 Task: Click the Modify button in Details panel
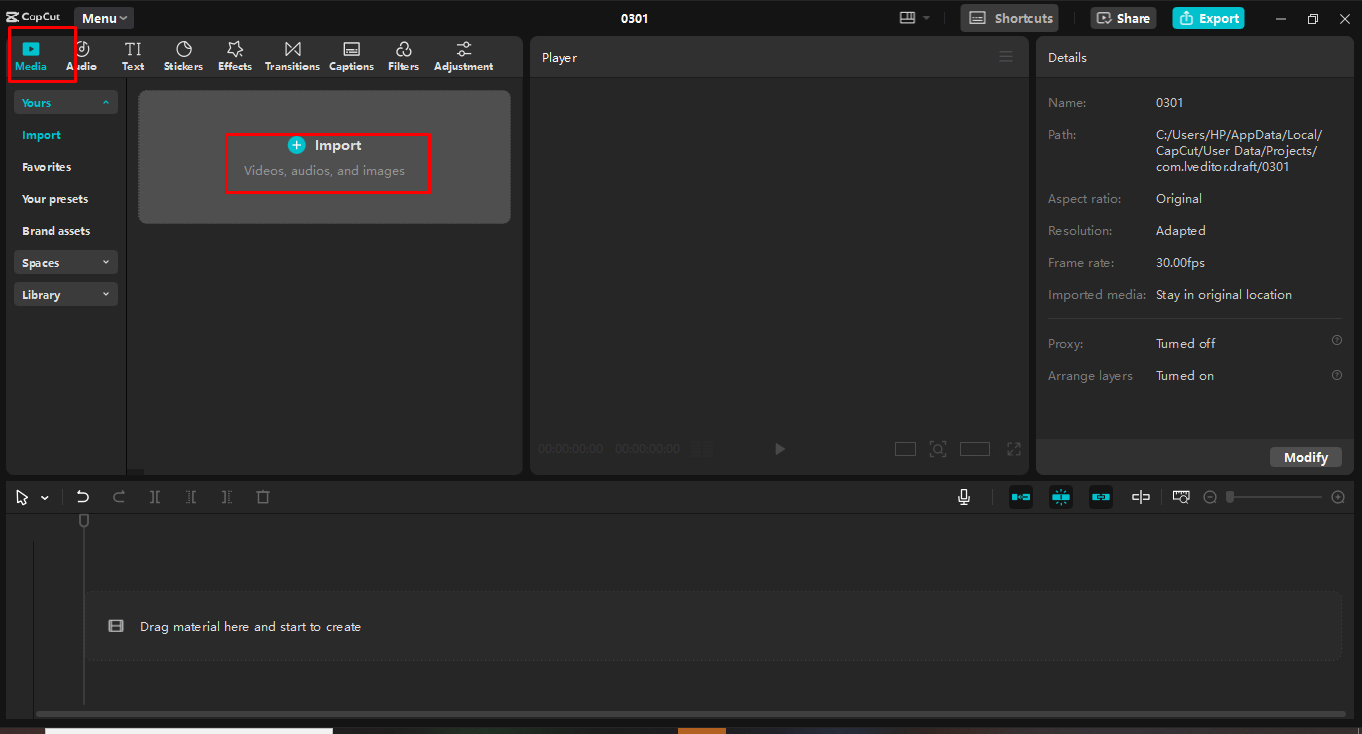pos(1305,456)
